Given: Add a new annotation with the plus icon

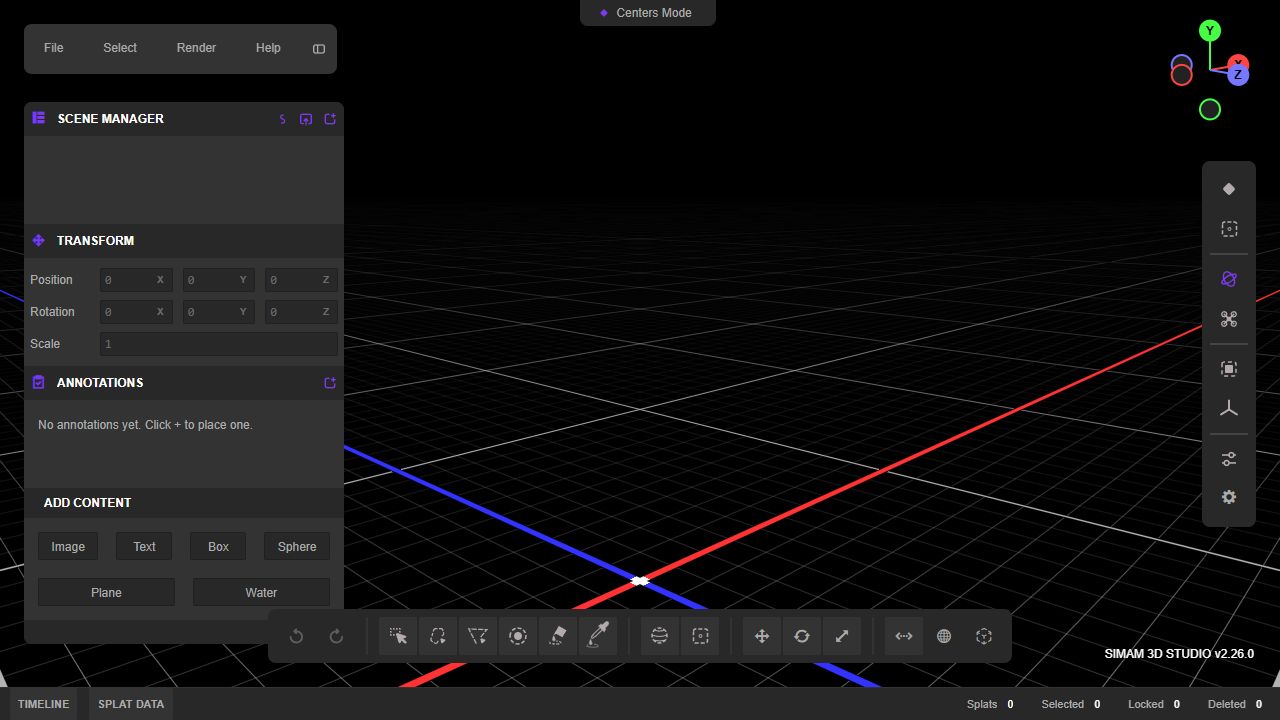Looking at the screenshot, I should click(330, 383).
